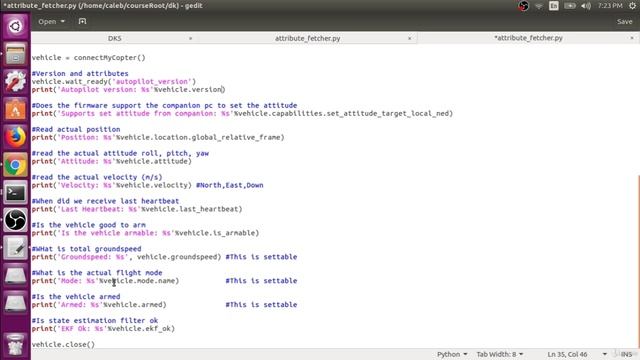Launch System Settings tool from the dock
Screen dimensions: 640x360
click(x=15, y=81)
